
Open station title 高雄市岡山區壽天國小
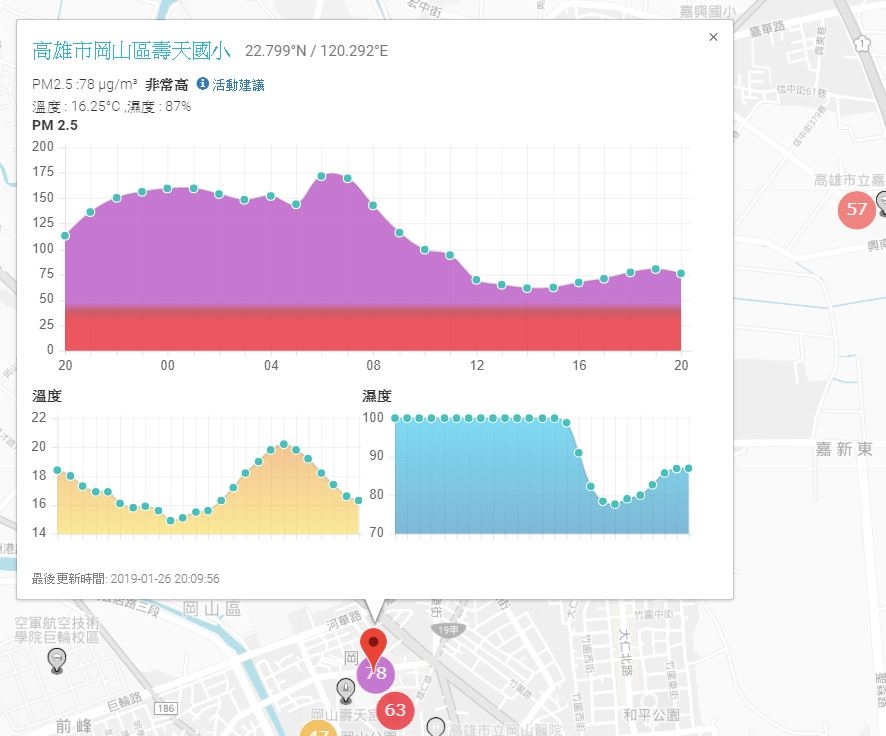click(132, 51)
